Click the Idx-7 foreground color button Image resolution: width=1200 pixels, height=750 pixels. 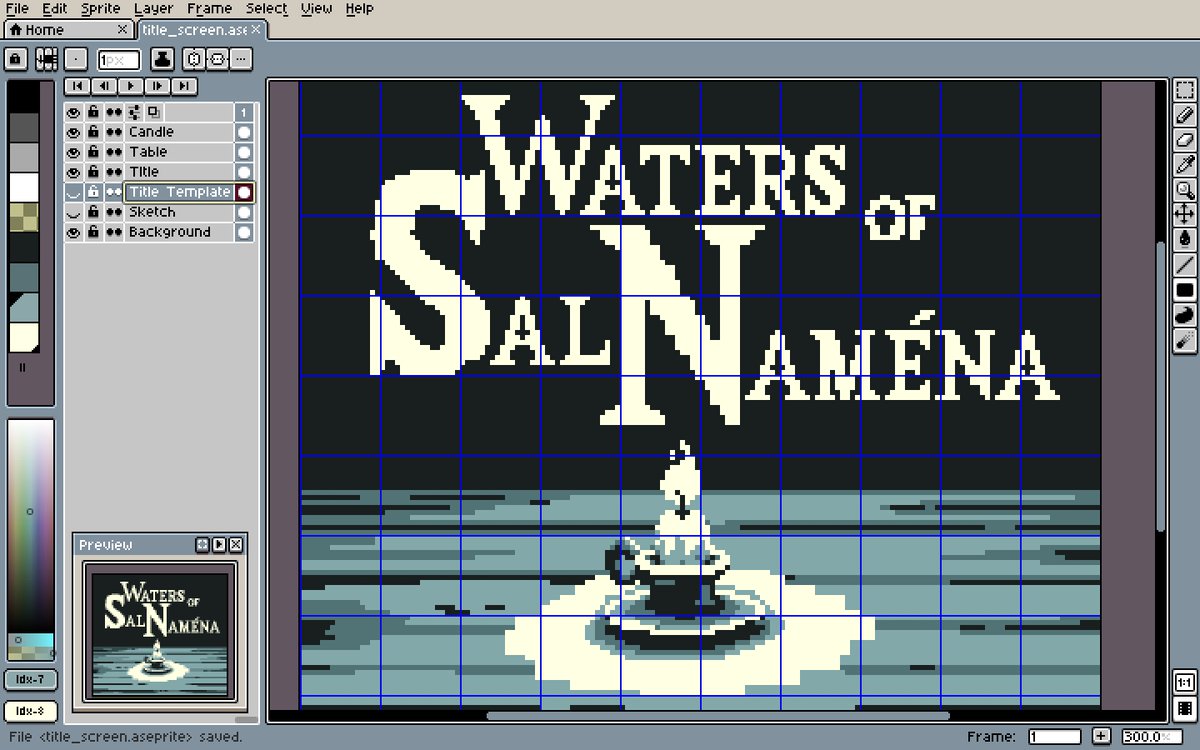coord(31,680)
